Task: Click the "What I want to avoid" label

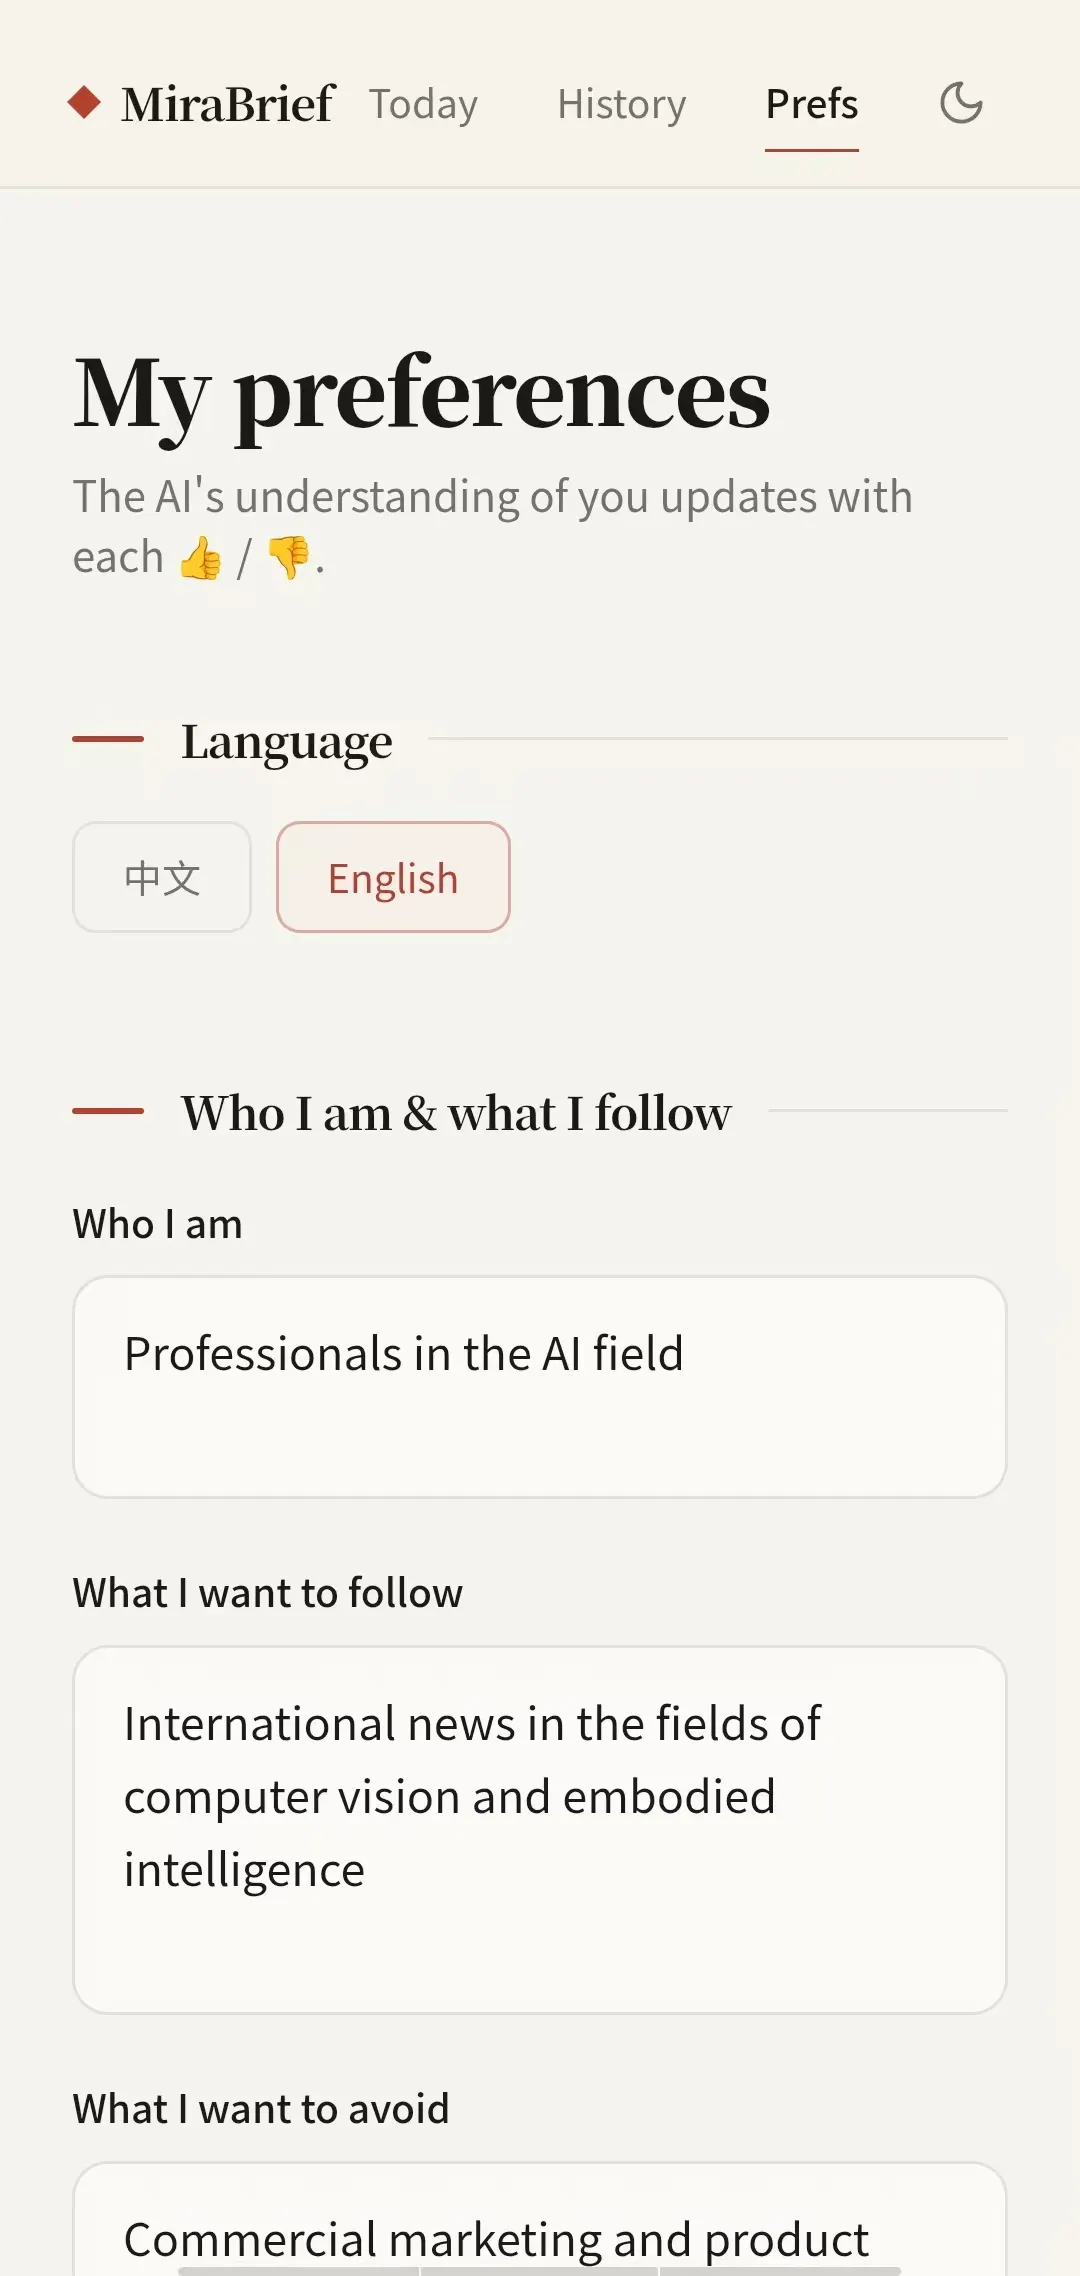Action: [261, 2109]
